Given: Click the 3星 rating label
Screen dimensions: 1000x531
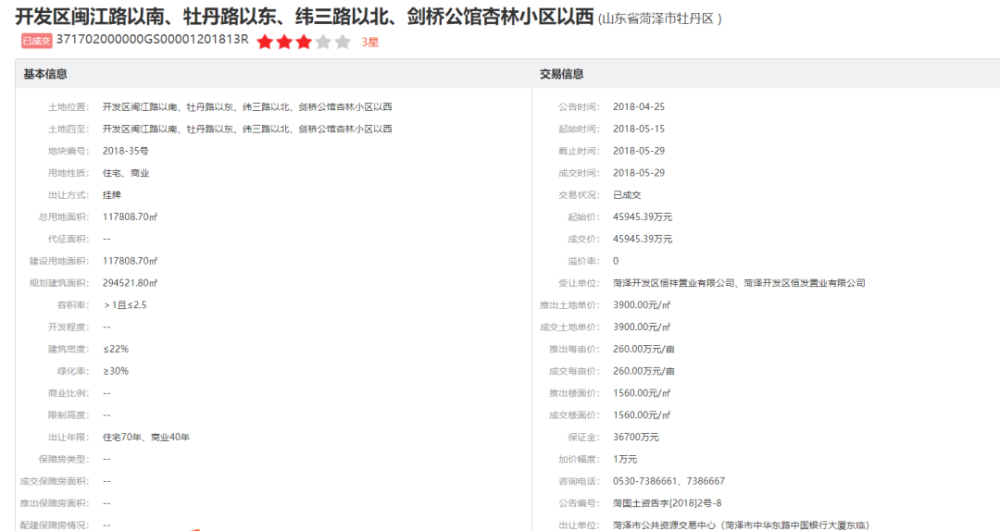Looking at the screenshot, I should tap(370, 42).
